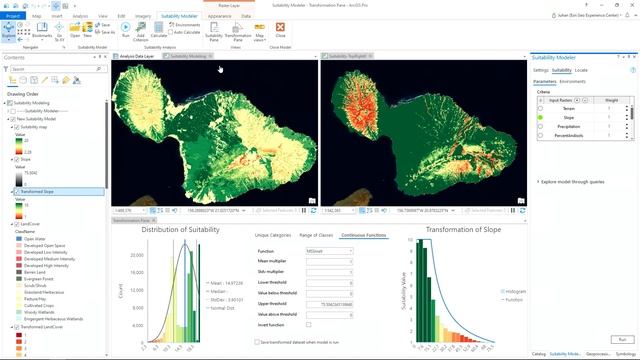Screen dimensions: 640x360
Task: Click the Calculate ribbon button
Action: 158,31
